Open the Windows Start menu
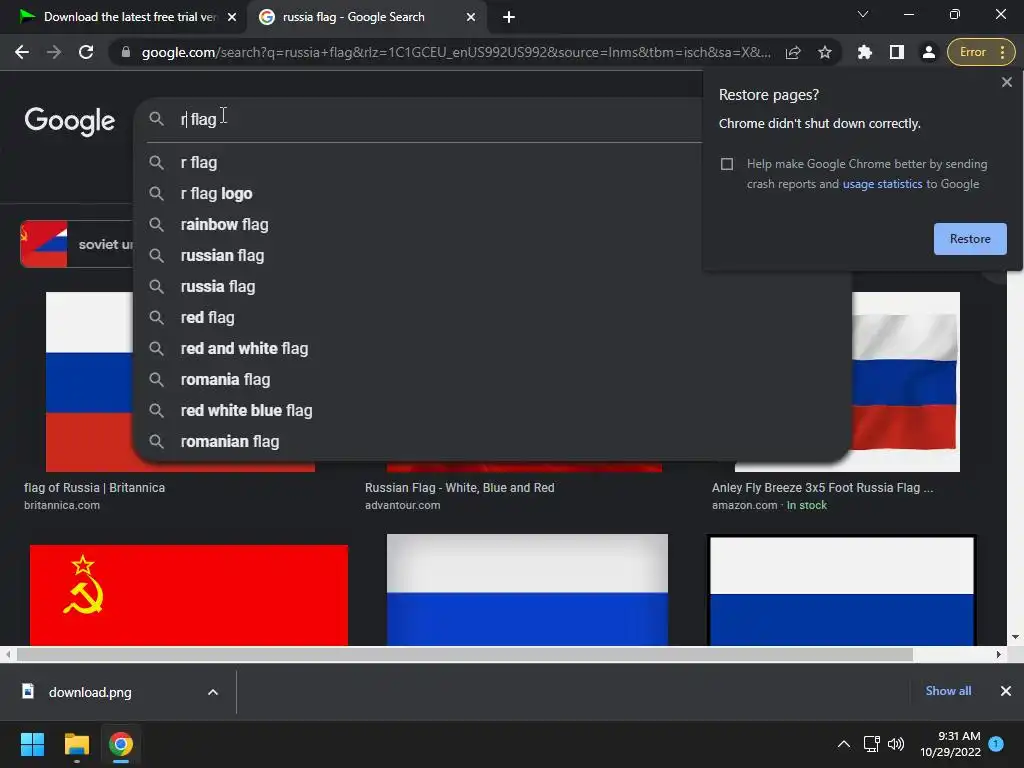Image resolution: width=1024 pixels, height=768 pixels. pyautogui.click(x=32, y=744)
